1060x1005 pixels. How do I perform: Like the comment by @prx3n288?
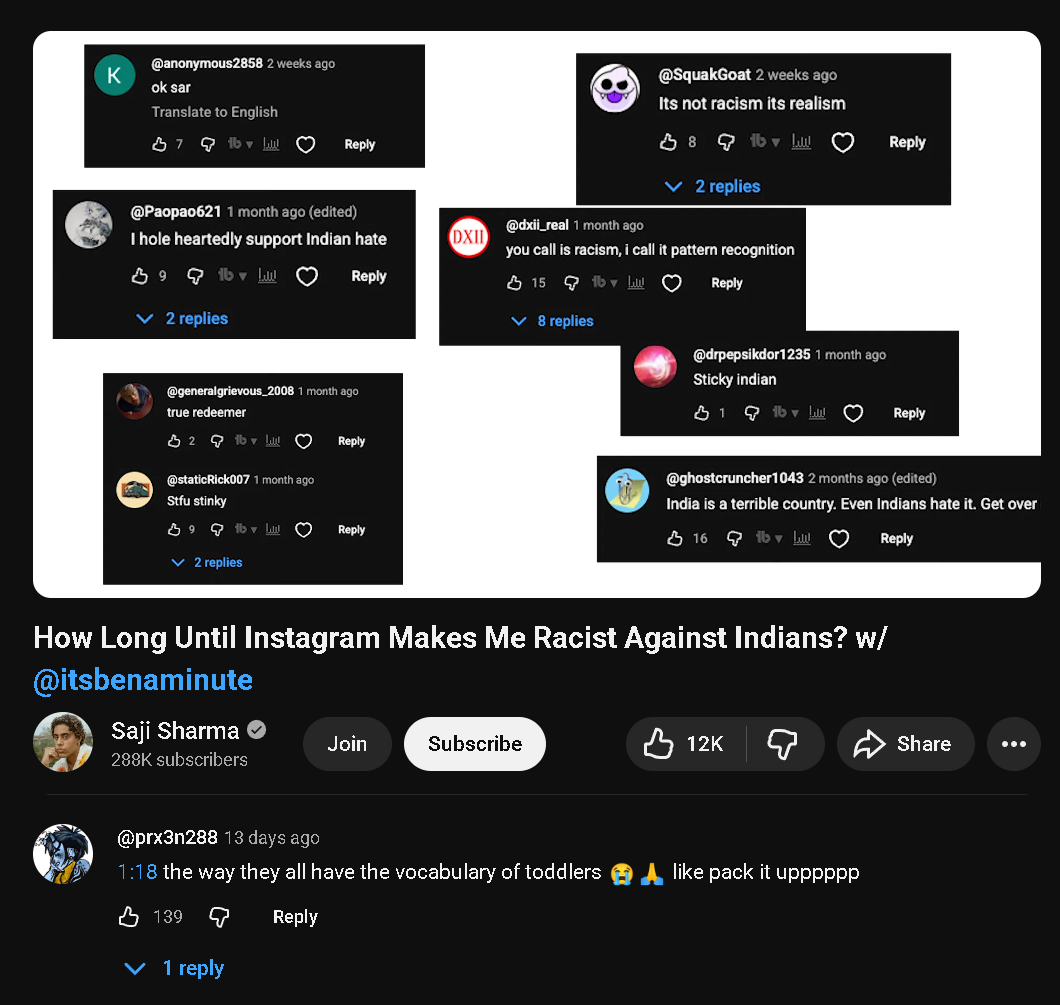(129, 917)
